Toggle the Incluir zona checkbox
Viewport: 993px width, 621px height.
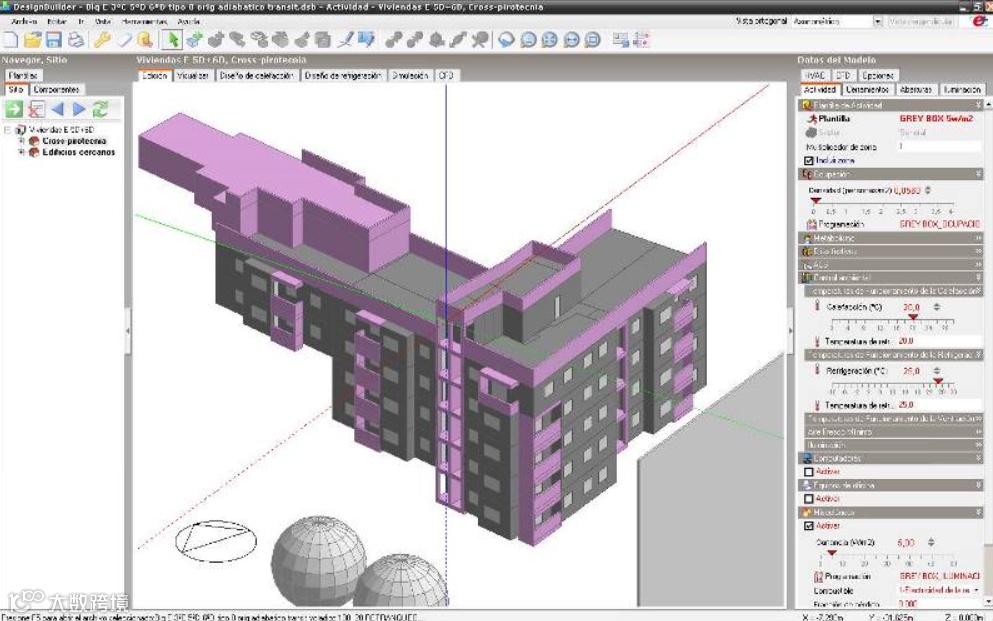coord(809,161)
